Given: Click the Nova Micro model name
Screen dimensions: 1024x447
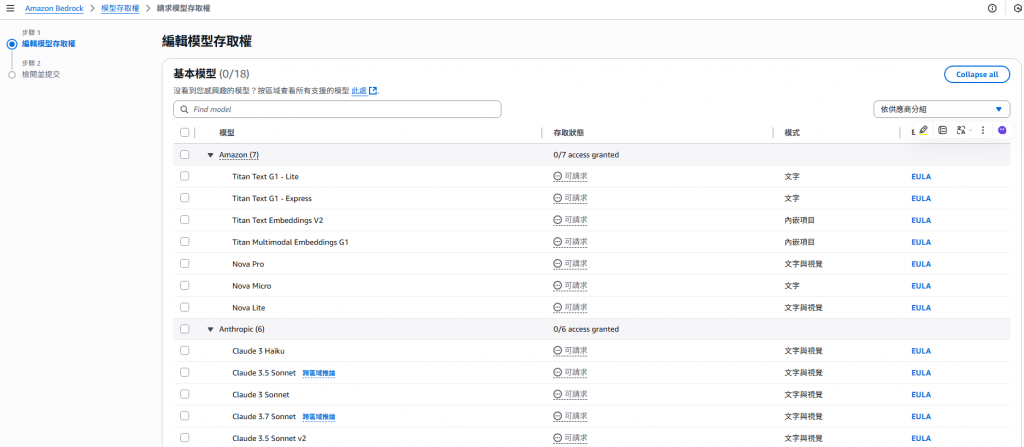Looking at the screenshot, I should pos(251,286).
